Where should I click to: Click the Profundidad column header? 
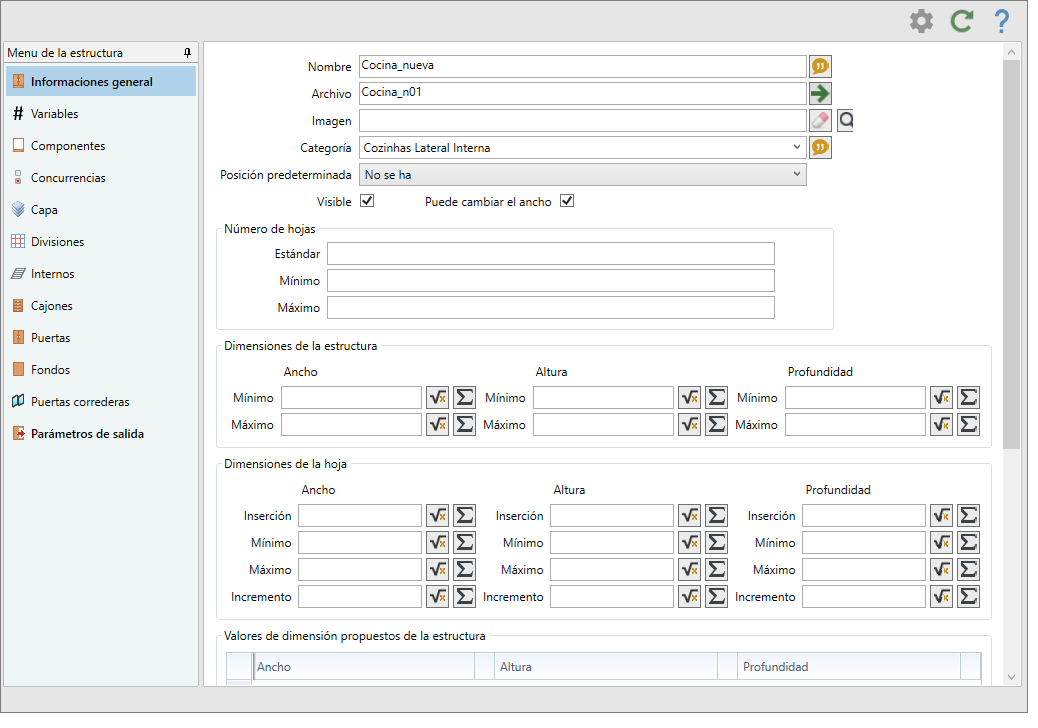tap(849, 666)
